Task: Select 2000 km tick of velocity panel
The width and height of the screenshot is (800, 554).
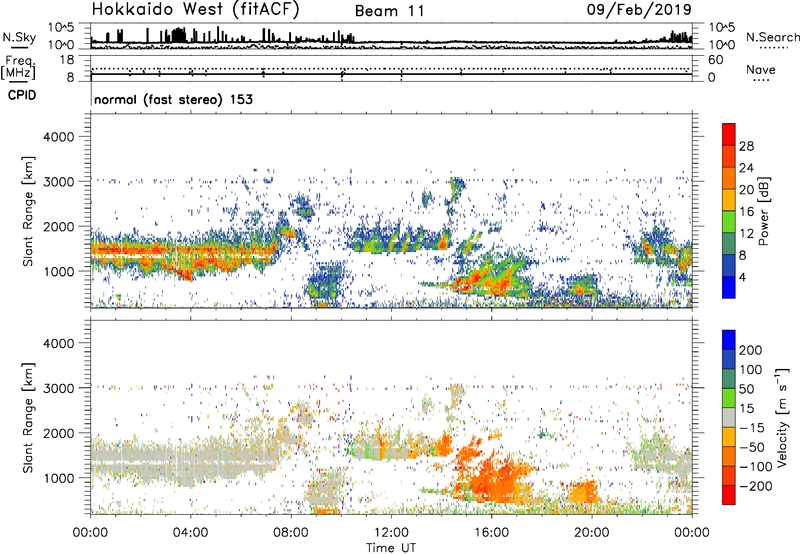Action: tap(58, 433)
